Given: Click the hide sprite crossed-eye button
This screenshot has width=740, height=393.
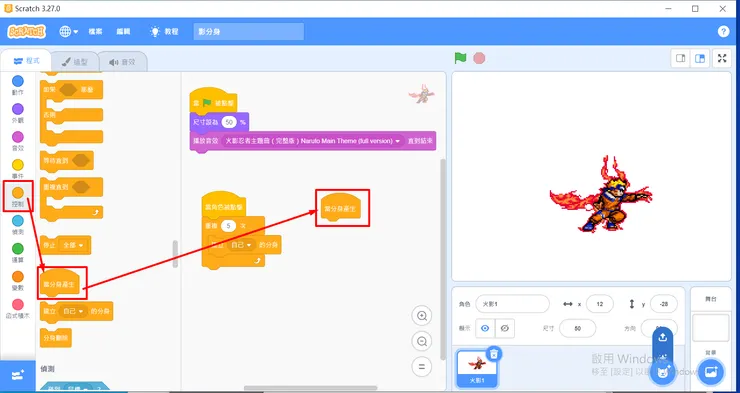Looking at the screenshot, I should click(x=505, y=328).
